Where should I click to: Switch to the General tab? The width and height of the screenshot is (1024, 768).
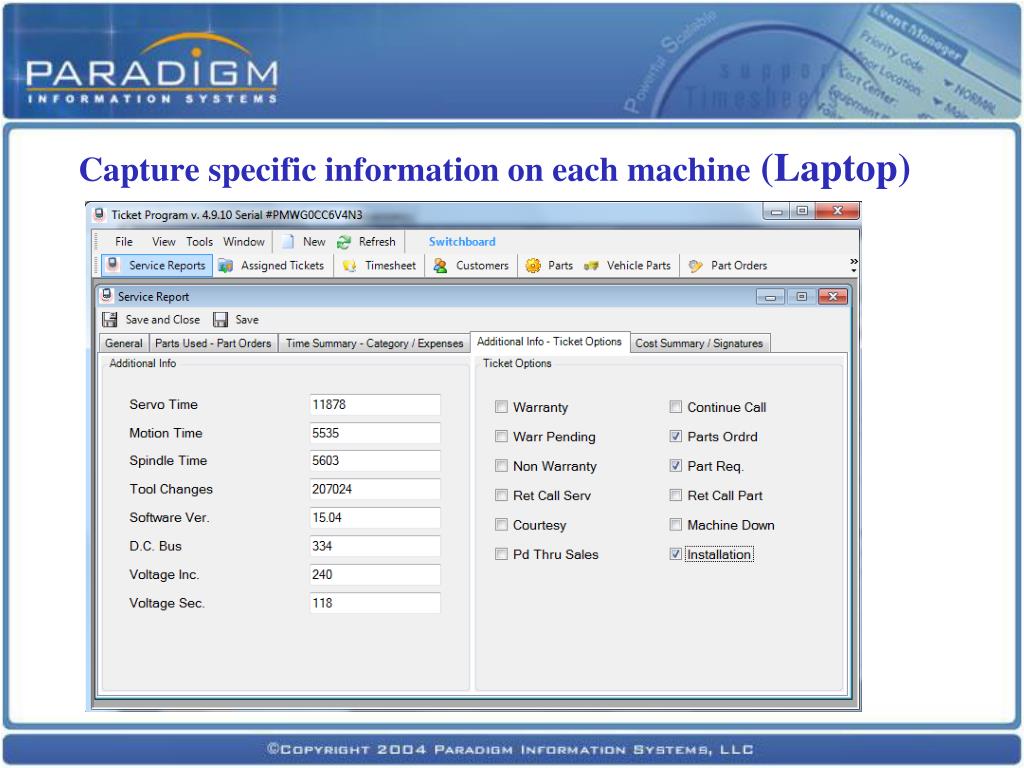pyautogui.click(x=123, y=344)
